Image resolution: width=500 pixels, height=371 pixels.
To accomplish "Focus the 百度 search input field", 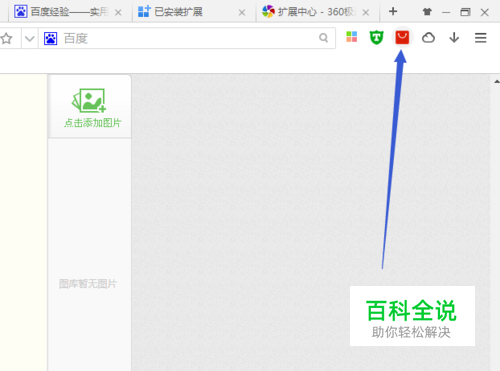I will 187,38.
